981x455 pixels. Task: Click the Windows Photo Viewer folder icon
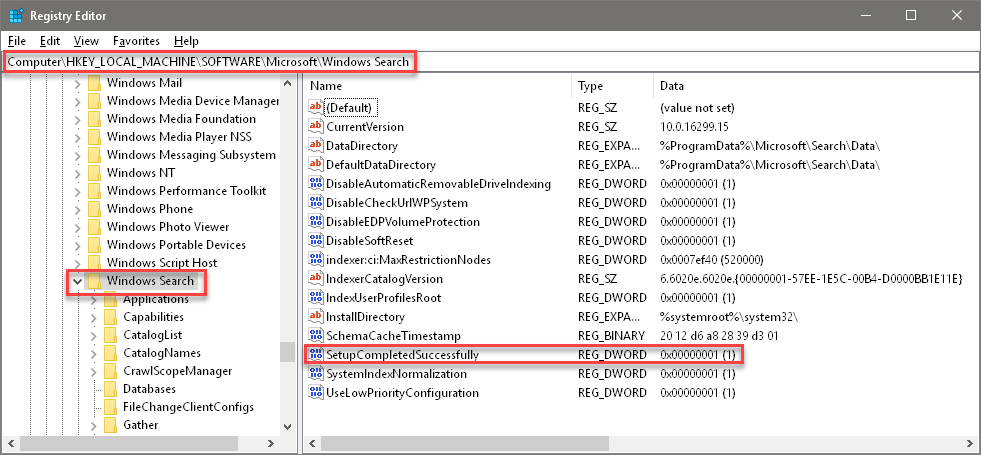94,227
